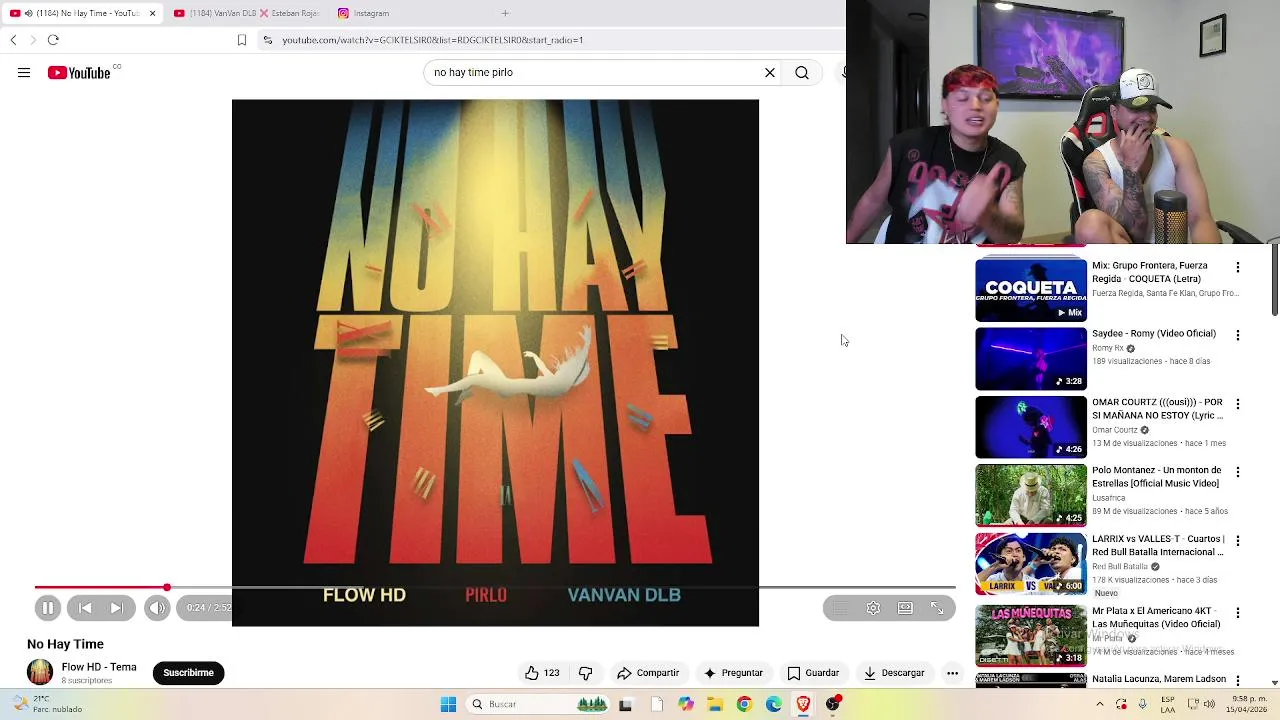Like the video with 123 likes

(x=542, y=673)
